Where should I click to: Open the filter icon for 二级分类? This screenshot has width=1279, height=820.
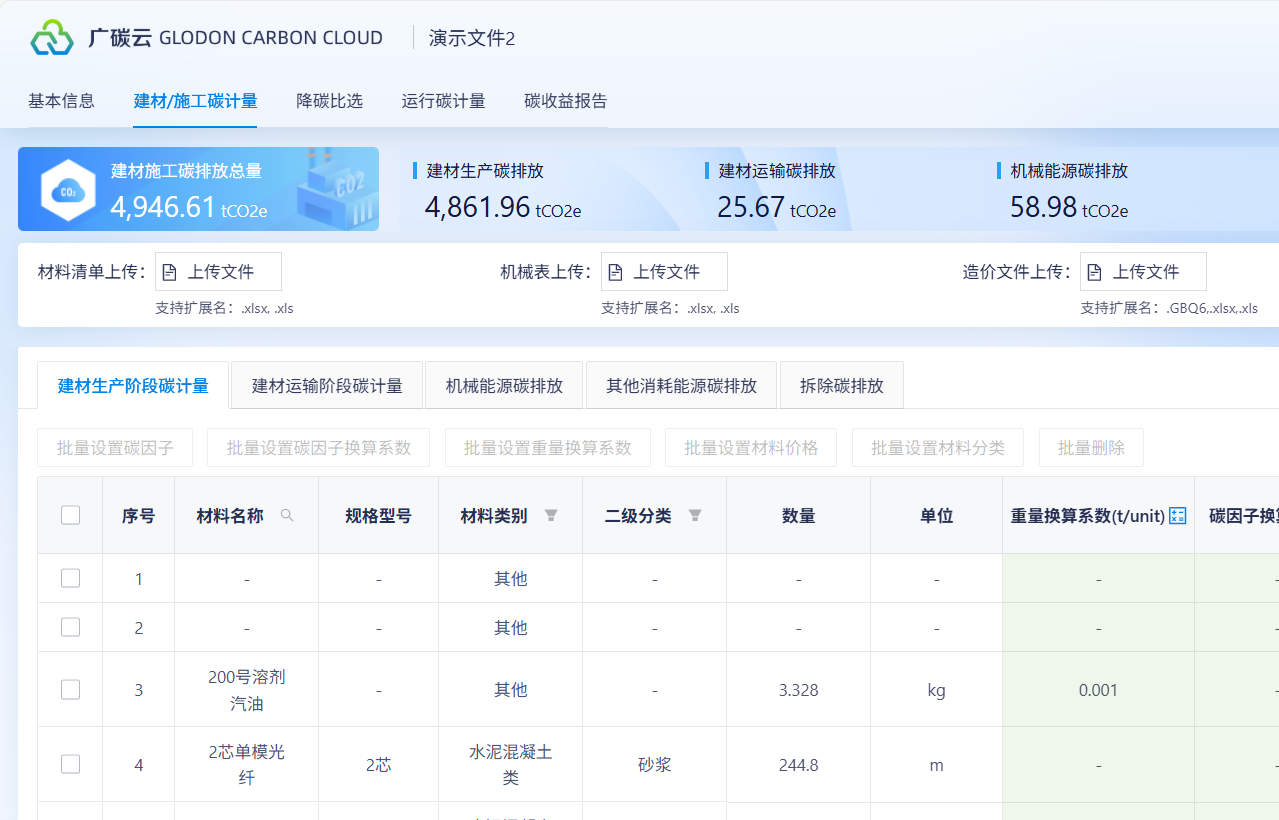pos(695,516)
